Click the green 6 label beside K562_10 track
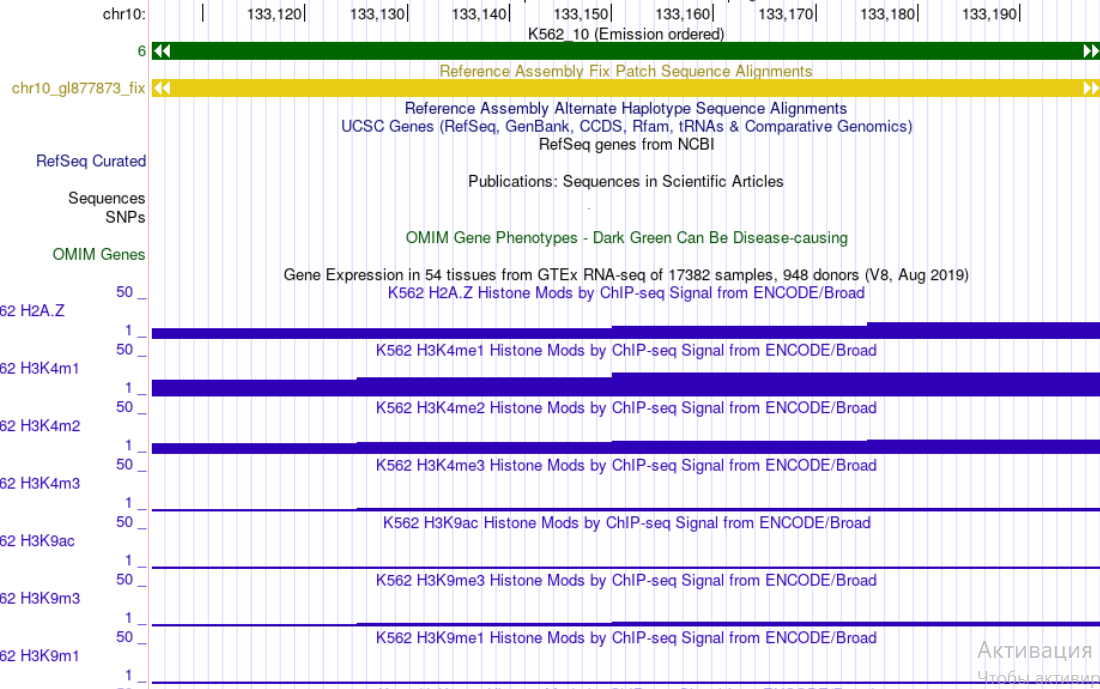The image size is (1100, 689). coord(142,51)
